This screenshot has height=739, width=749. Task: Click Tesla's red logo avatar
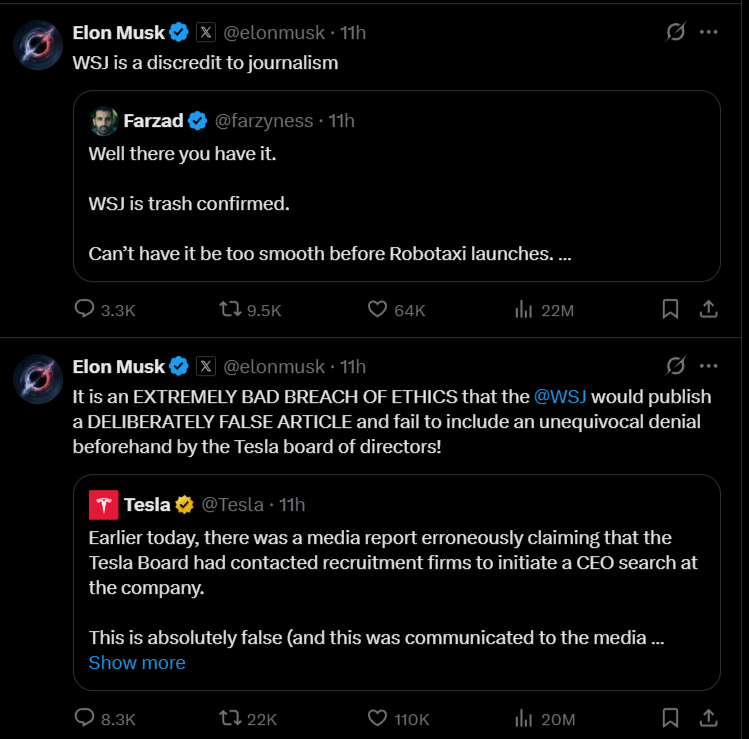point(104,504)
